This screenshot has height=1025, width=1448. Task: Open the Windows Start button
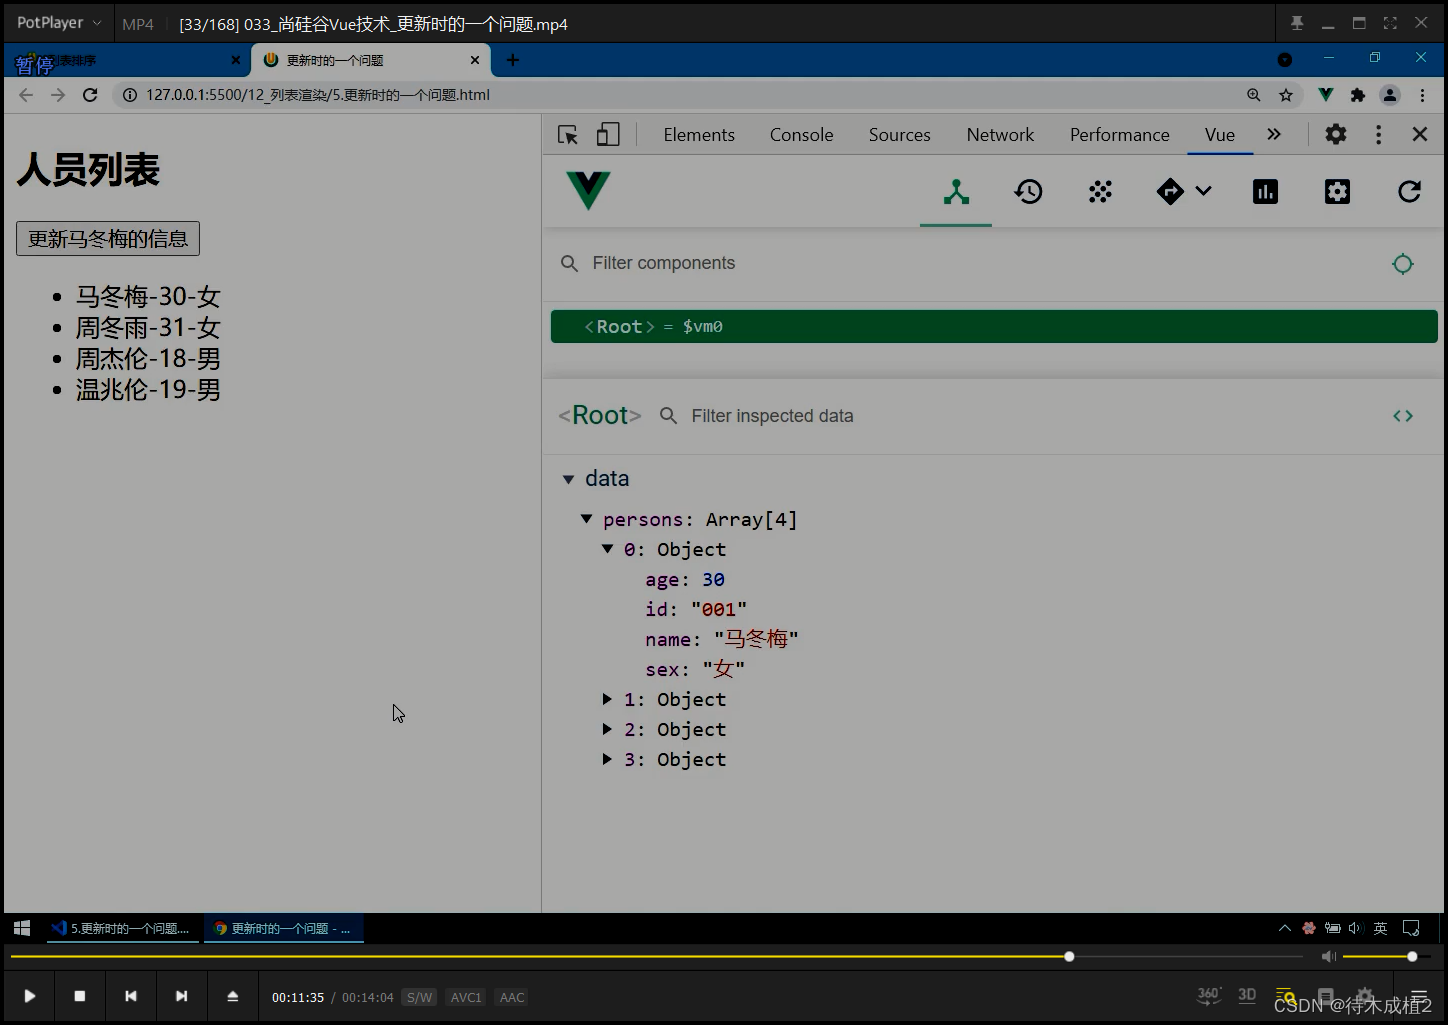click(22, 928)
